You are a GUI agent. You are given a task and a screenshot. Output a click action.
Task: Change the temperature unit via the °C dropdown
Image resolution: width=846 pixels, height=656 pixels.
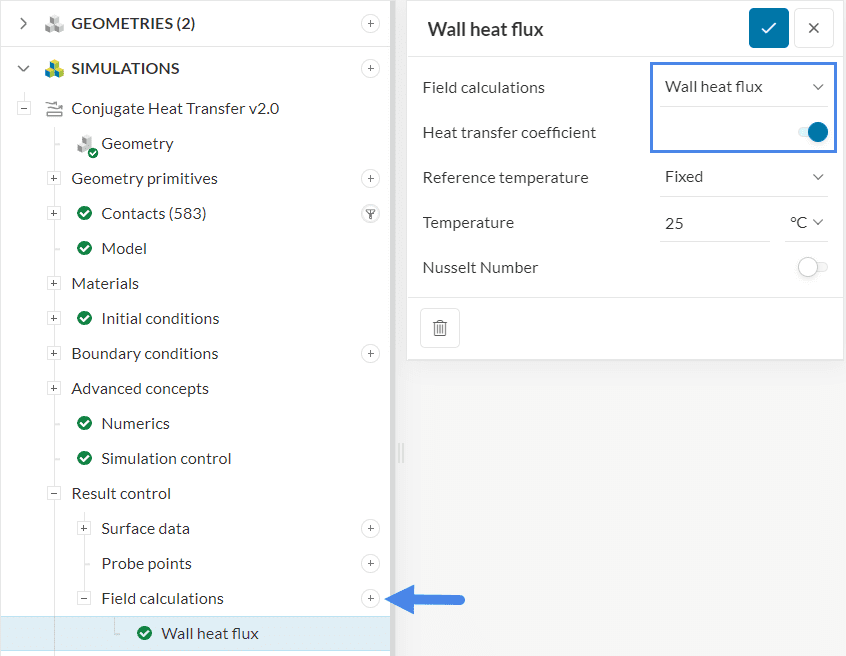[806, 222]
